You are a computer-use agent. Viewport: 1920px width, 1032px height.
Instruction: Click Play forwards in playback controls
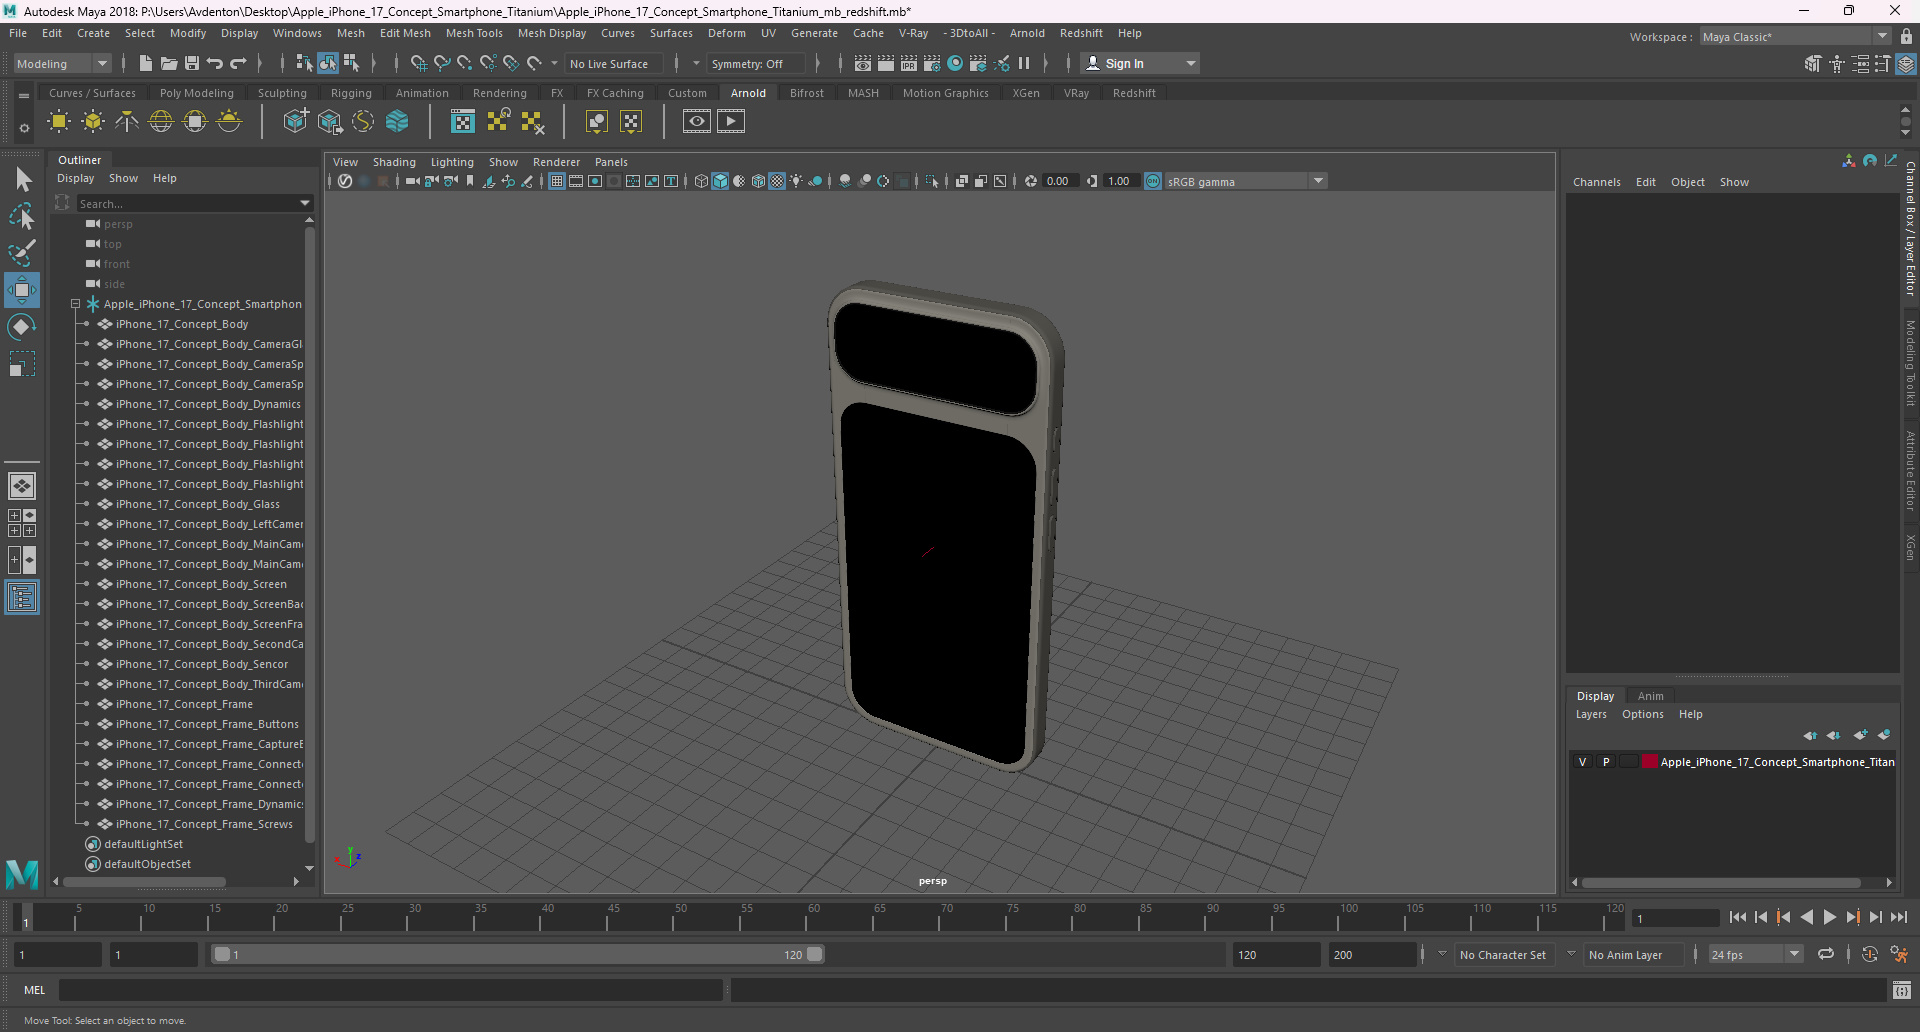click(x=1830, y=917)
